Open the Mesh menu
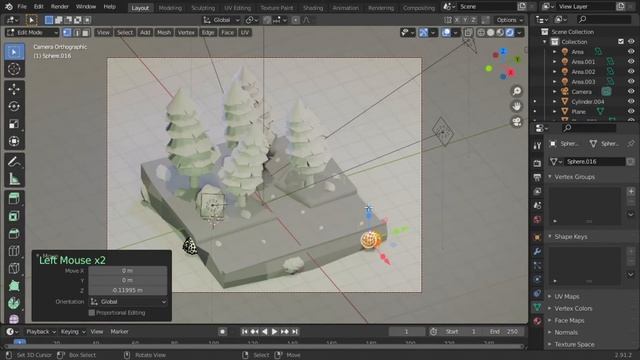 click(164, 33)
